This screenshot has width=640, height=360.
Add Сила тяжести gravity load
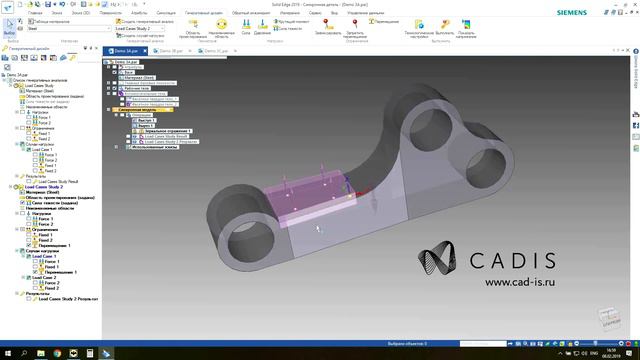pos(288,29)
